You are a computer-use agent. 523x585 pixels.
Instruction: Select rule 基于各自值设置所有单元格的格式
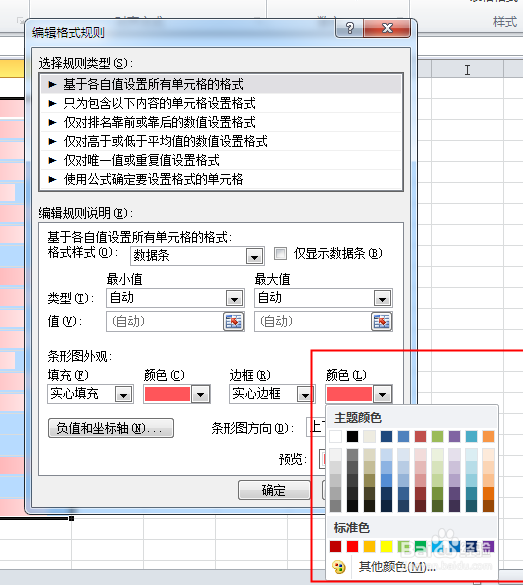(221, 84)
